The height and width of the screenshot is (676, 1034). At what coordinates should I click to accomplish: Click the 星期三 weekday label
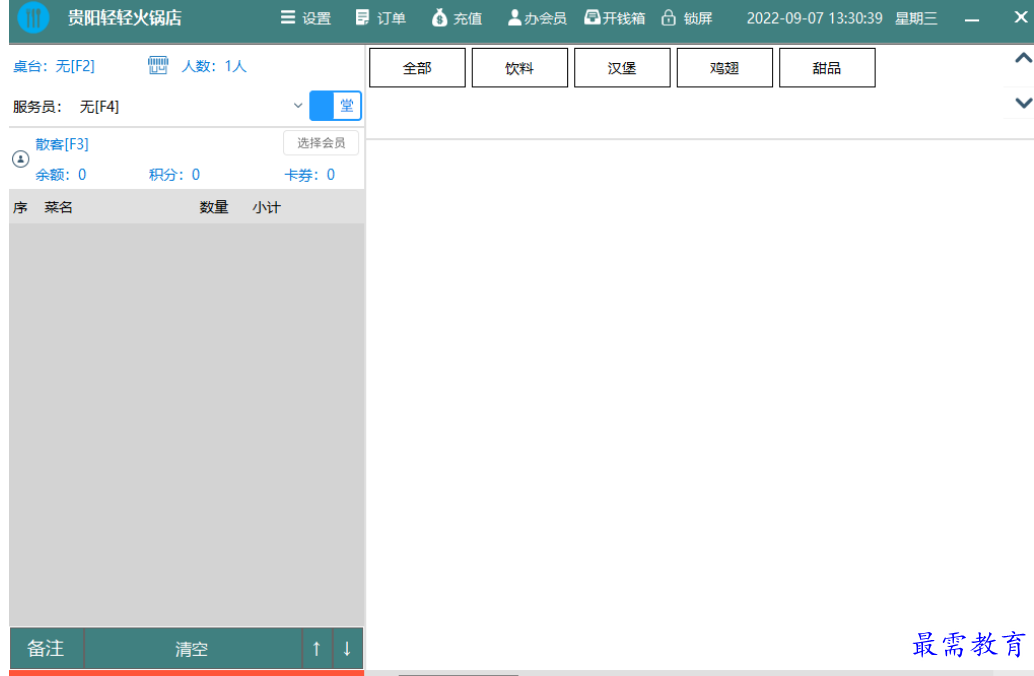916,18
